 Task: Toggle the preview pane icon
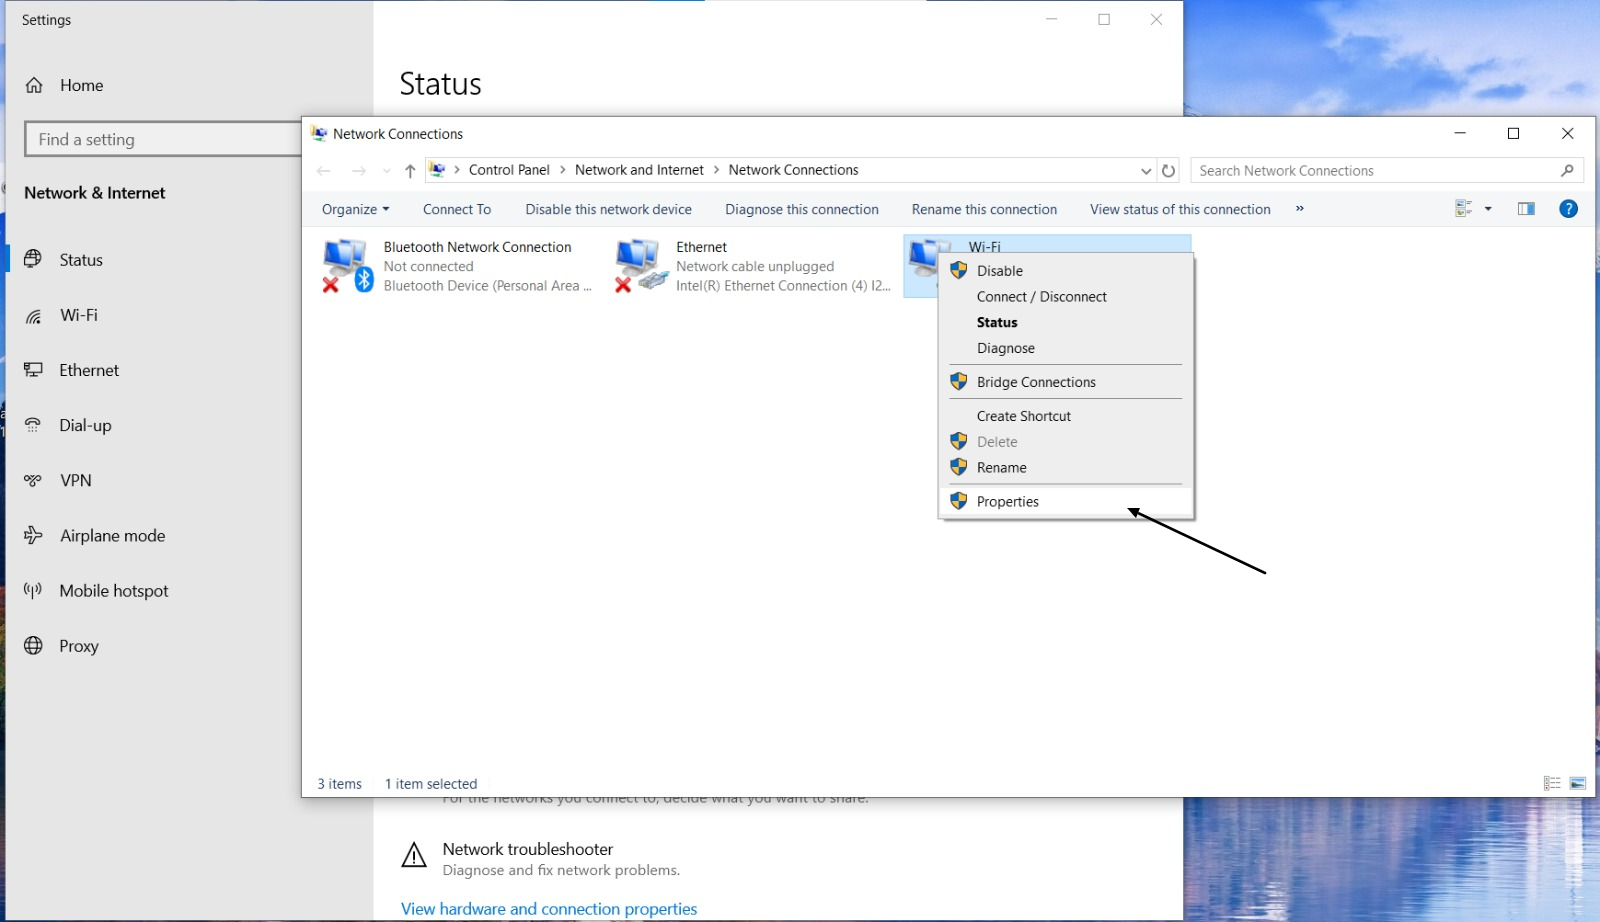coord(1526,208)
